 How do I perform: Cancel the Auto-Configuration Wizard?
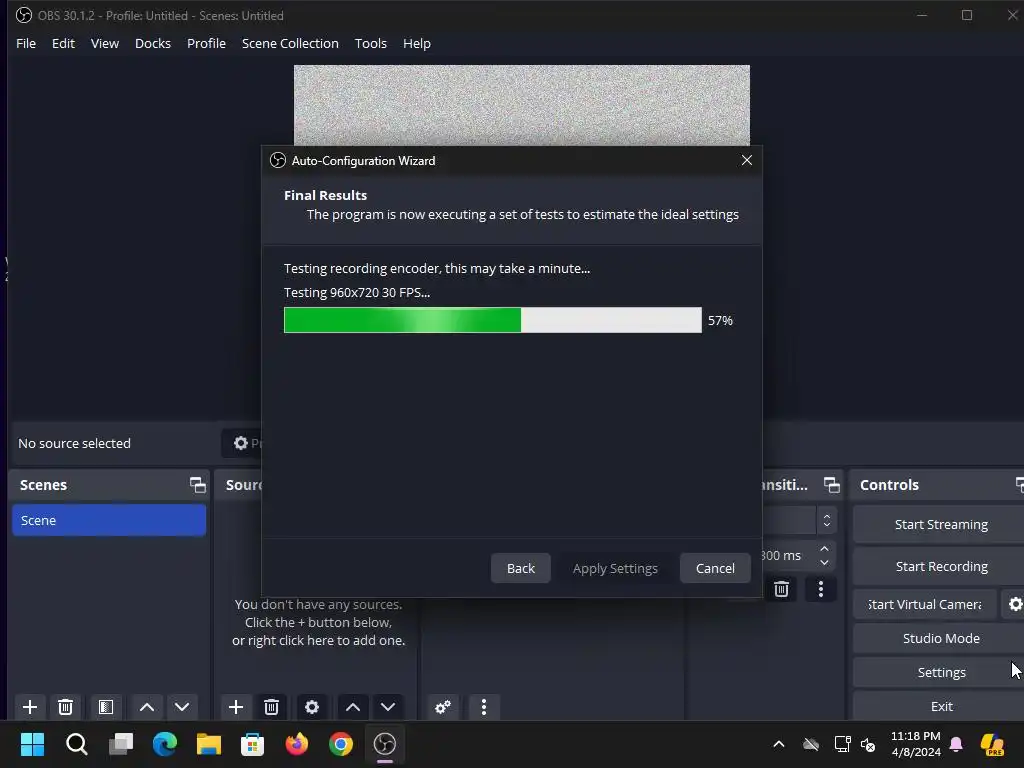(715, 568)
